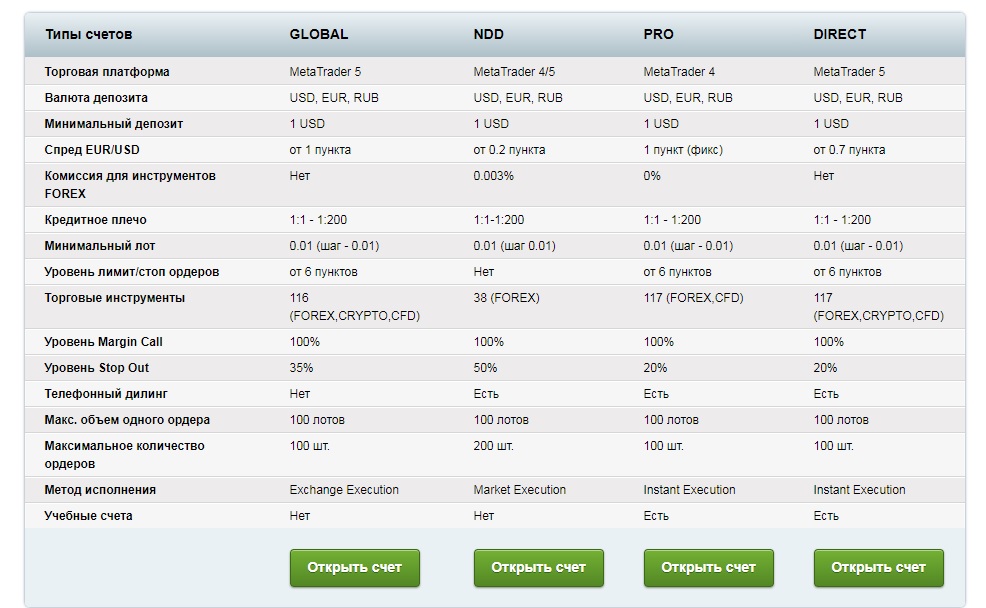Image resolution: width=986 pixels, height=608 pixels.
Task: Open a PRO account via its green button
Action: [x=708, y=567]
